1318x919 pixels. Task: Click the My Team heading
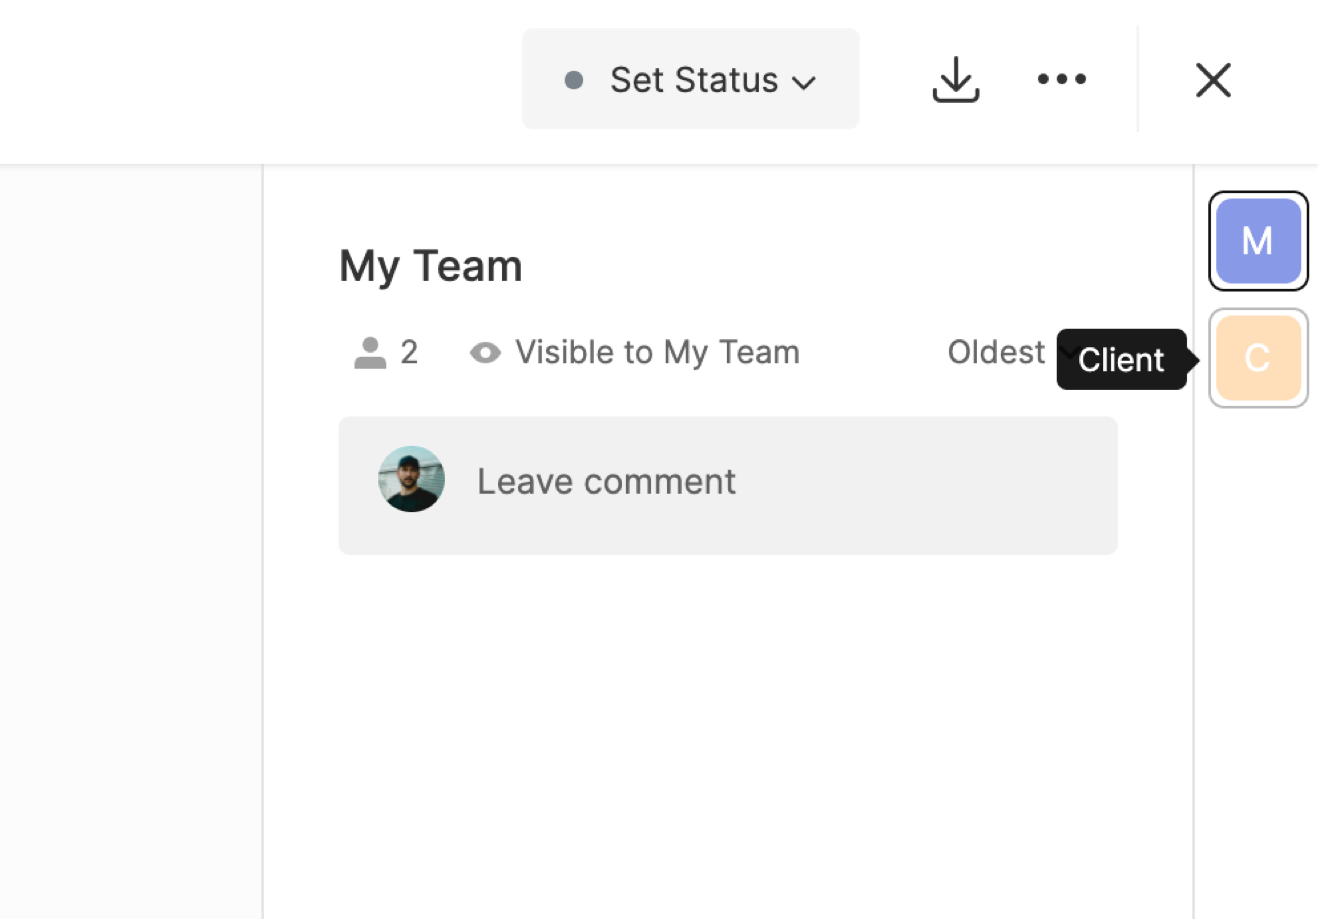coord(430,266)
